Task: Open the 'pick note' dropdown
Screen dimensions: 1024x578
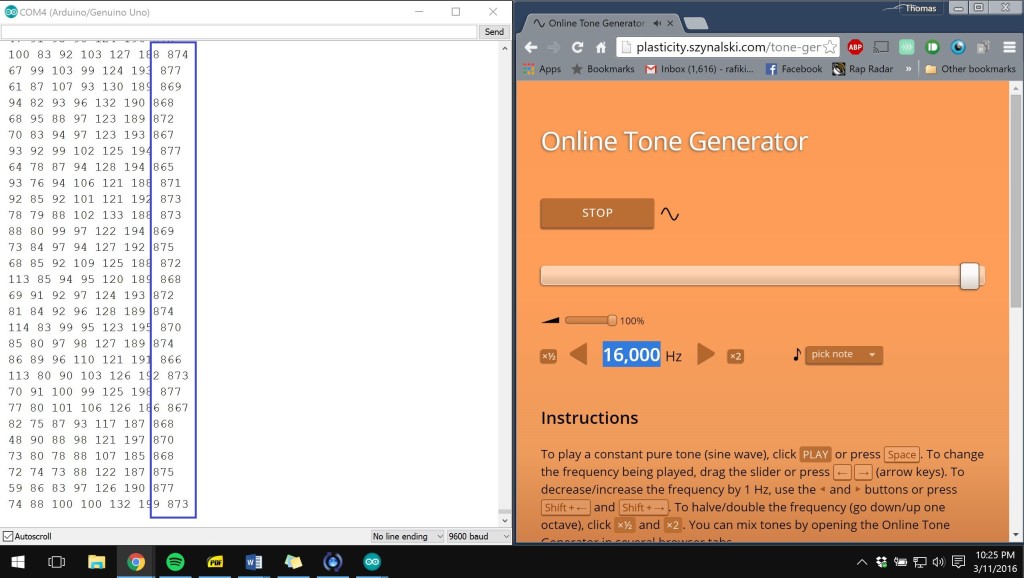Action: [844, 355]
